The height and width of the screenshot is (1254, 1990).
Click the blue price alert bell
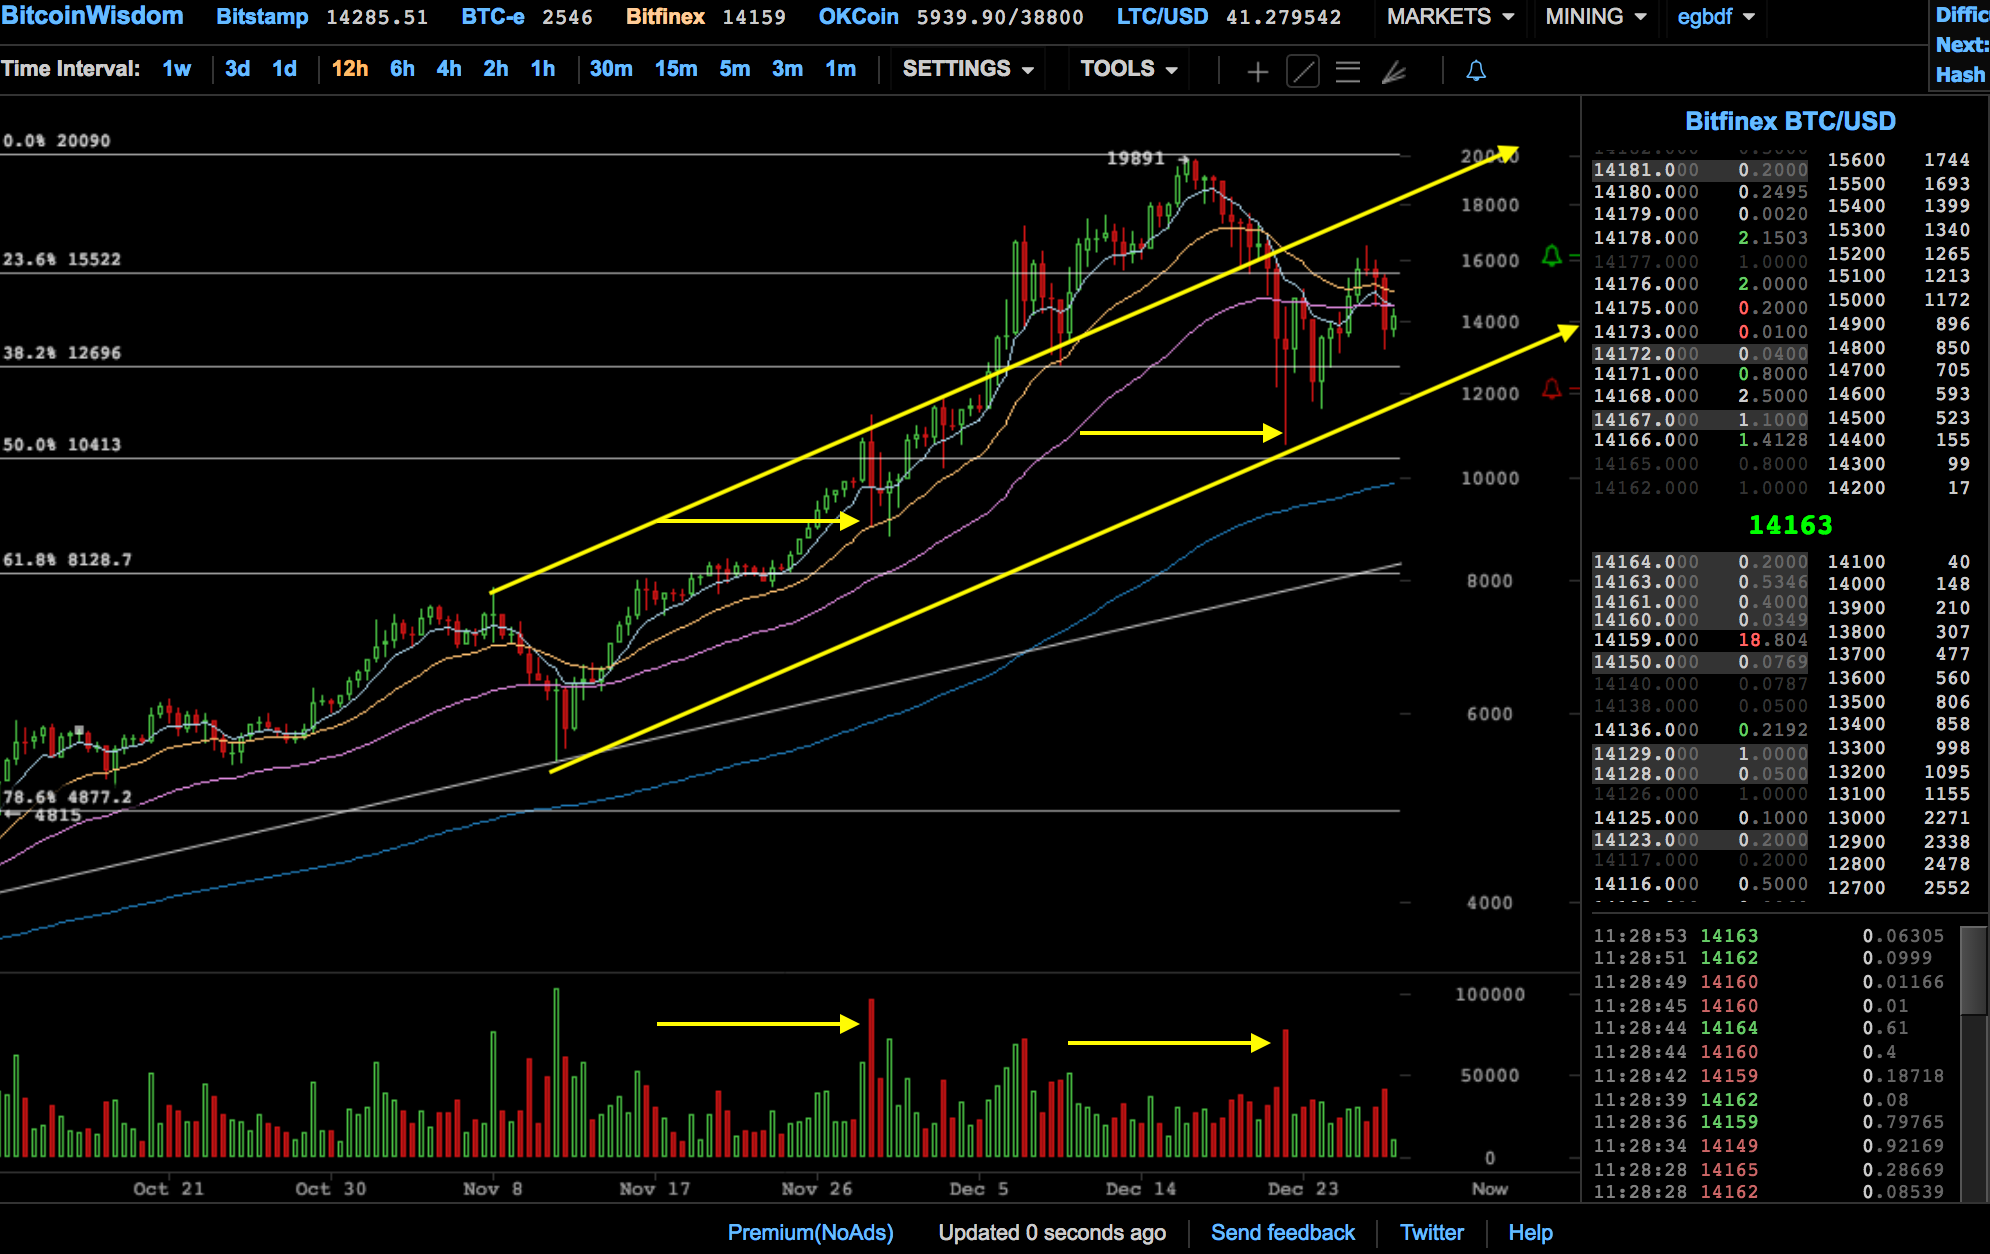1476,71
